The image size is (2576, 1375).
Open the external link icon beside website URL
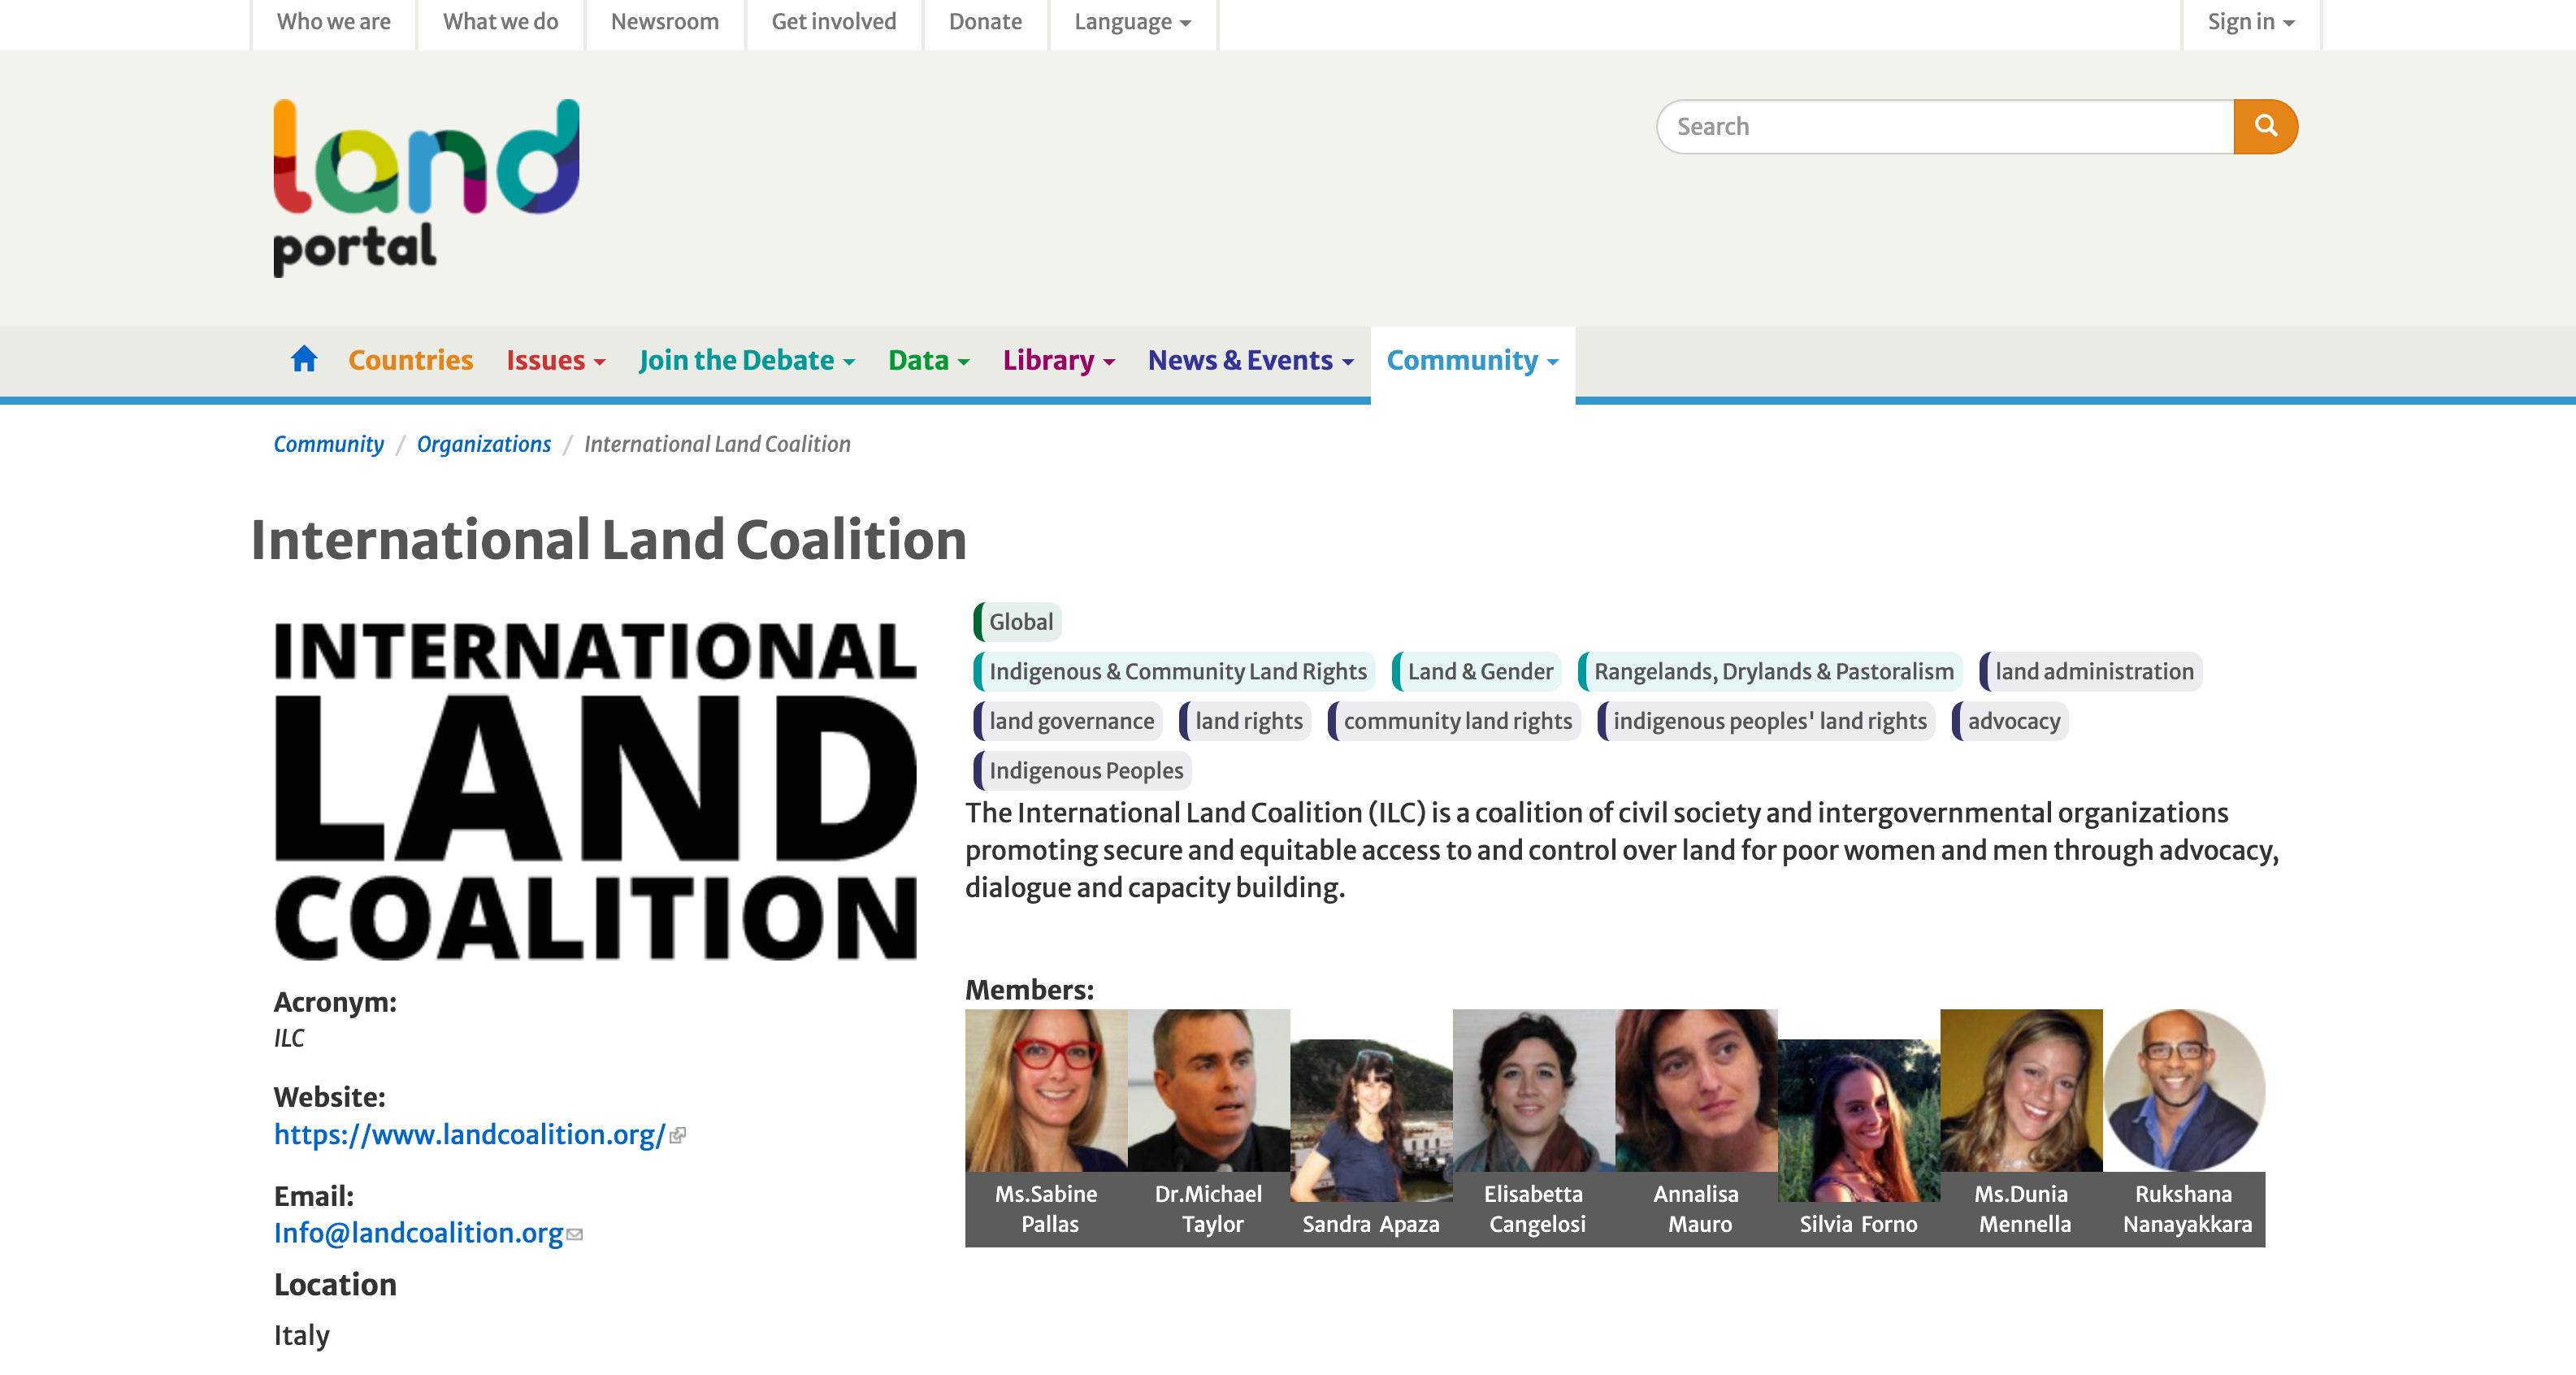point(678,1135)
